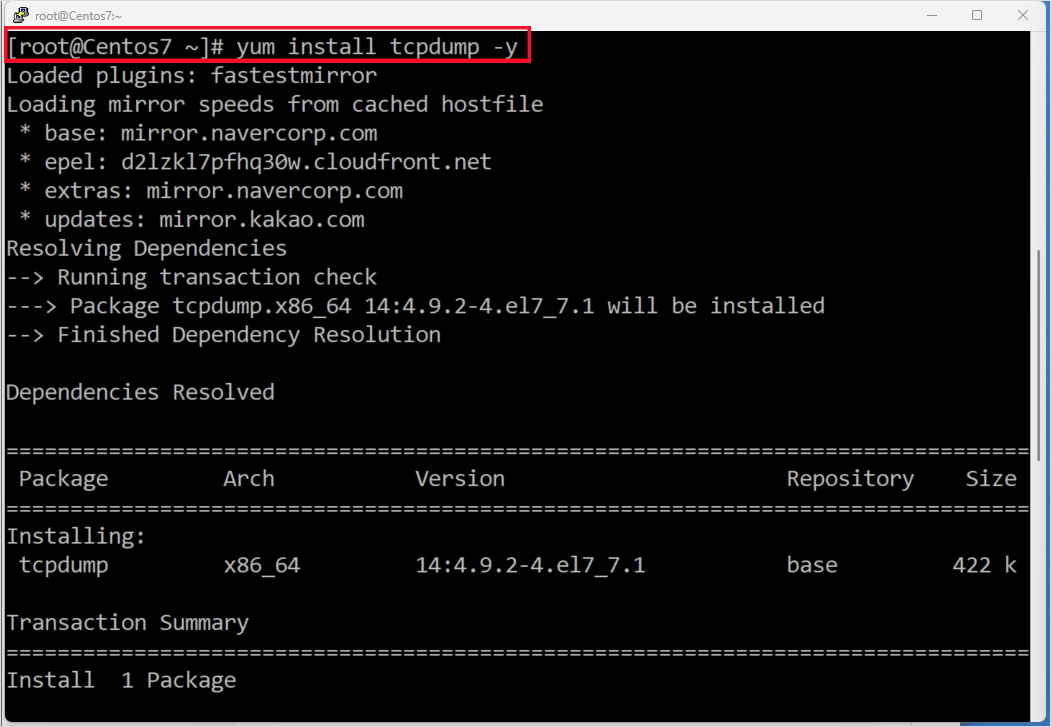This screenshot has height=727, width=1051.
Task: Click the '* base: mirror.navercorp.com' line
Action: point(198,133)
